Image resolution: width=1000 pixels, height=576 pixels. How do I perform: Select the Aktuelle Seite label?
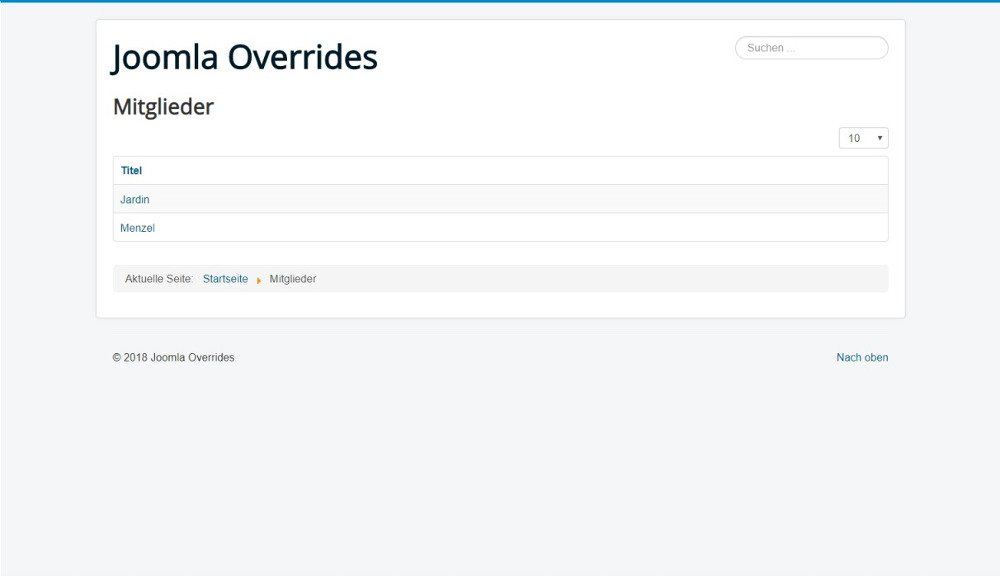[159, 279]
